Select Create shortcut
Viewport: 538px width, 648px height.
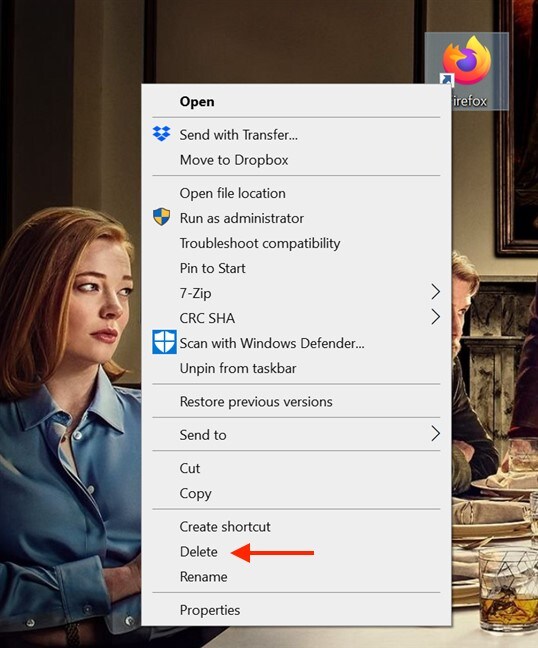296,526
